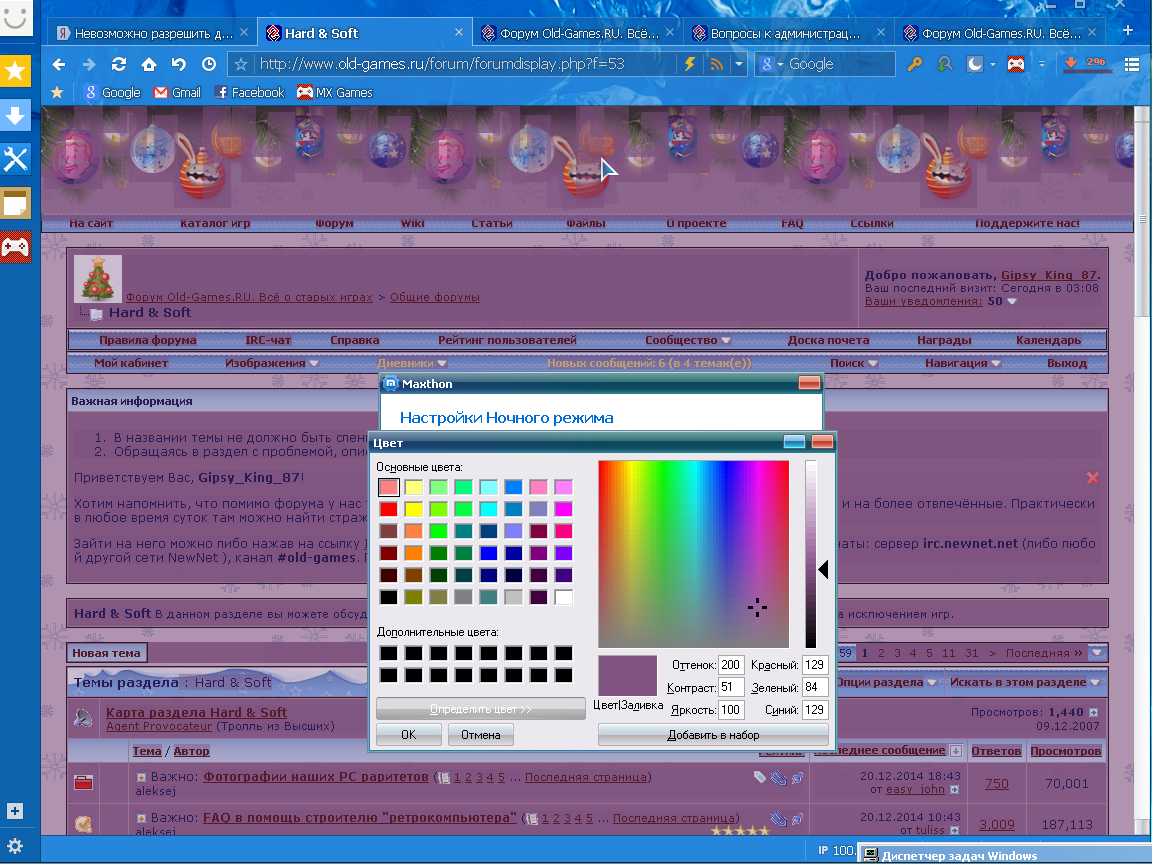This screenshot has height=864, width=1152.
Task: Open the Maxthon main menu icon
Action: tap(1131, 65)
